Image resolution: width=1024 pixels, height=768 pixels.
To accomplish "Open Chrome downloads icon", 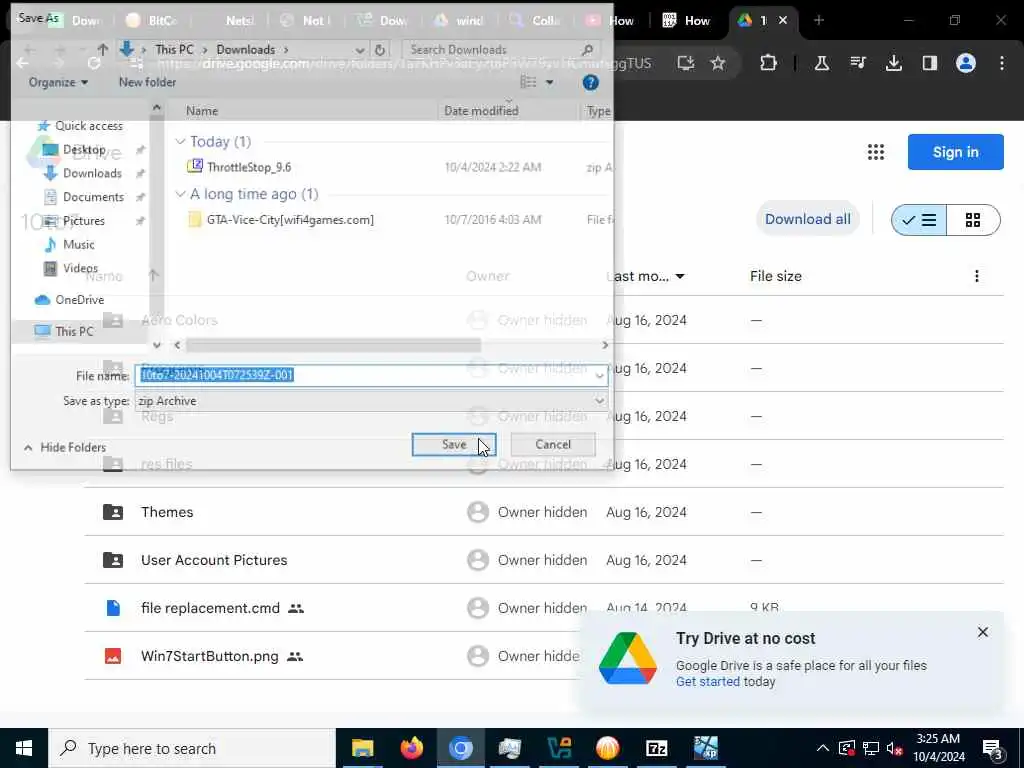I will (x=893, y=63).
